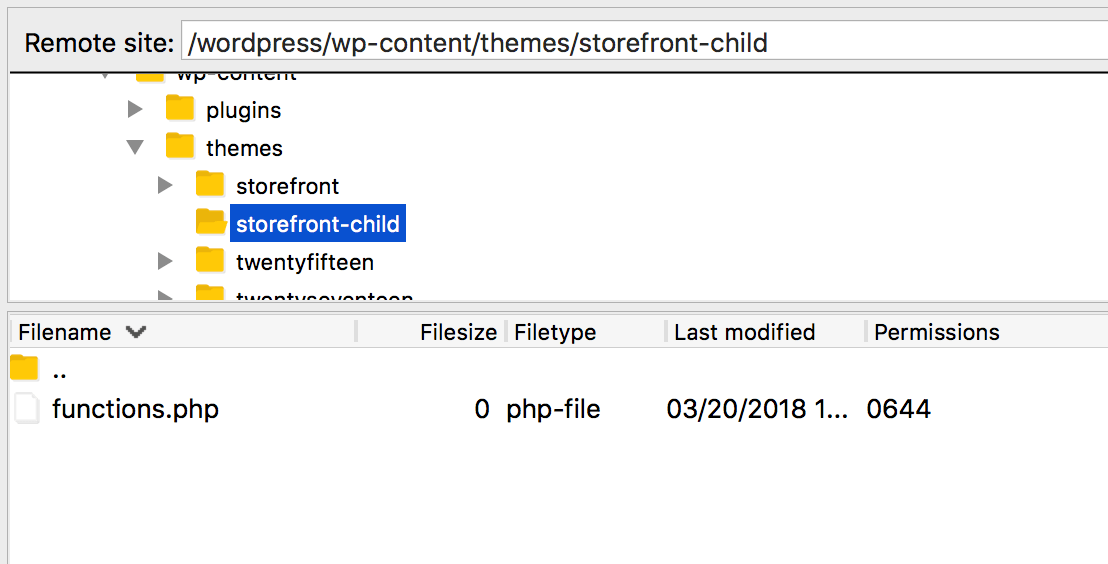Click the functions.php file icon
This screenshot has width=1108, height=564.
click(x=27, y=409)
